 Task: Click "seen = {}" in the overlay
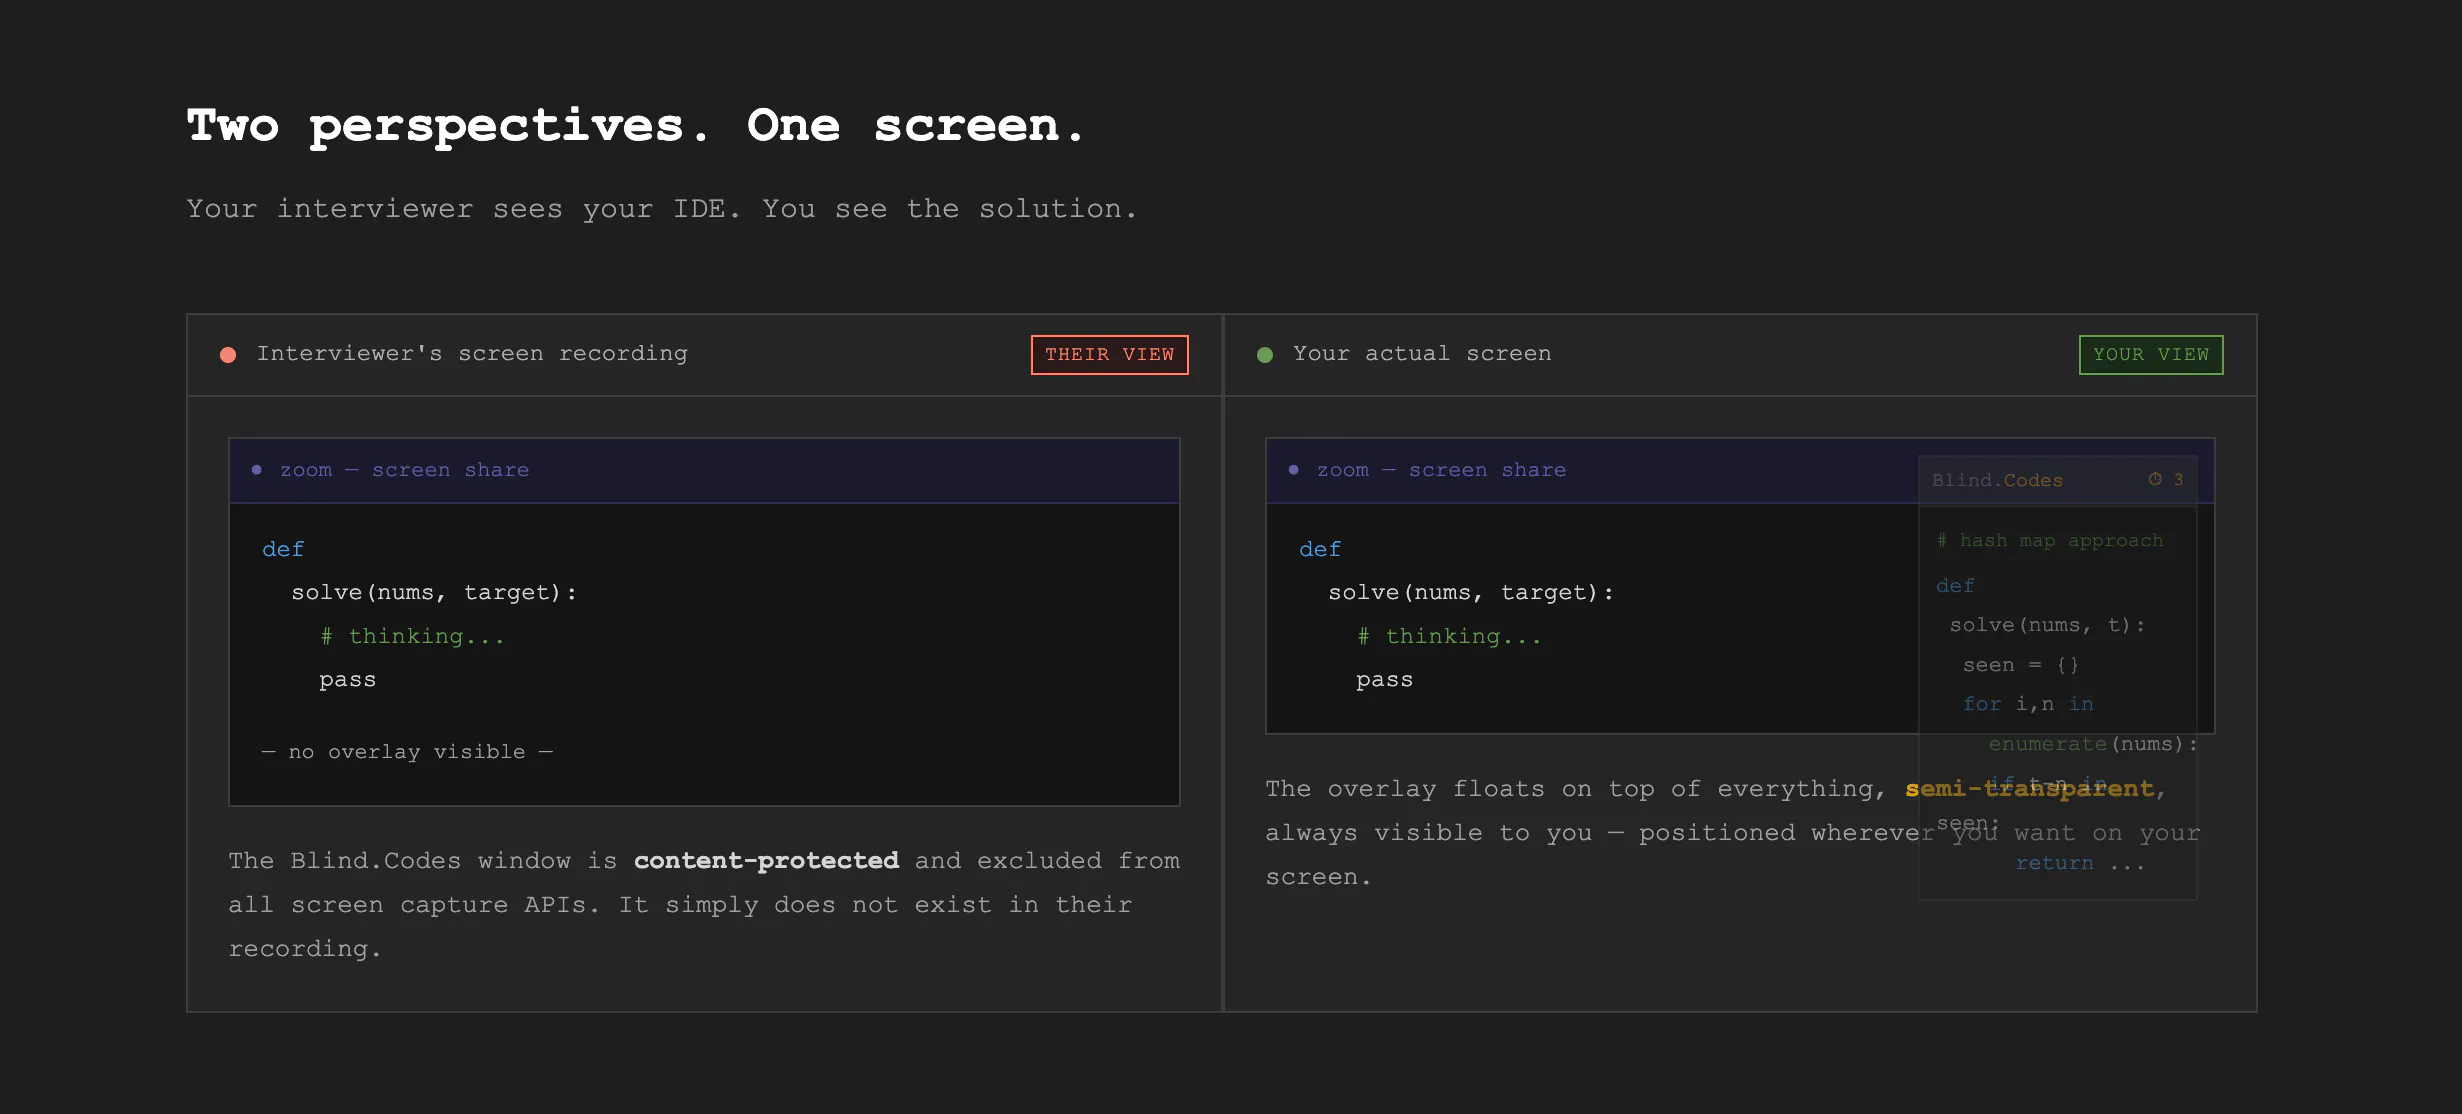point(2021,666)
